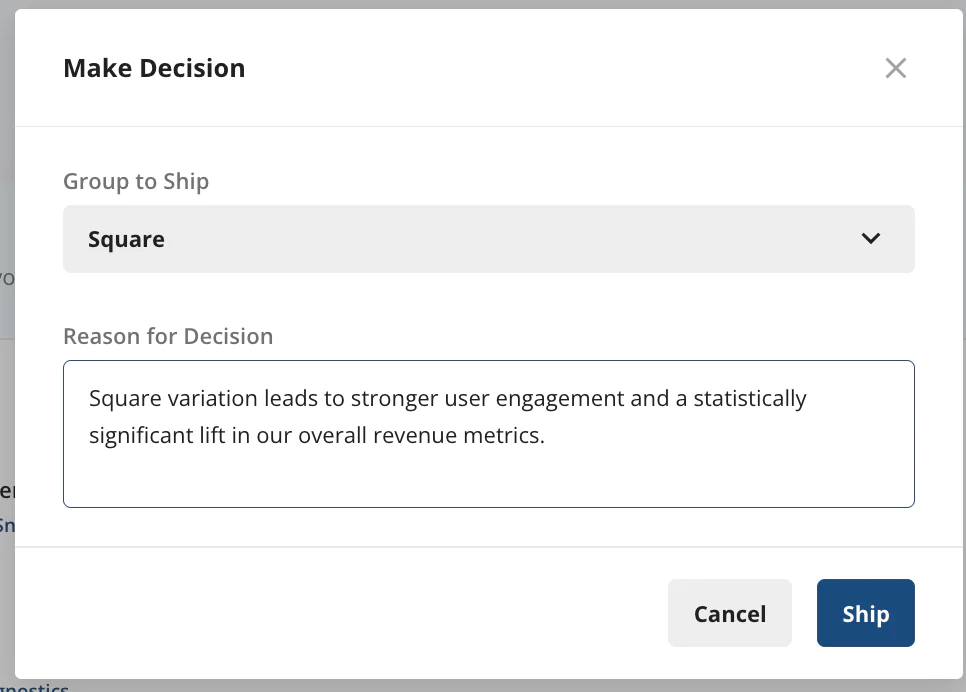
Task: Open the Group to Ship dropdown
Action: [x=488, y=239]
